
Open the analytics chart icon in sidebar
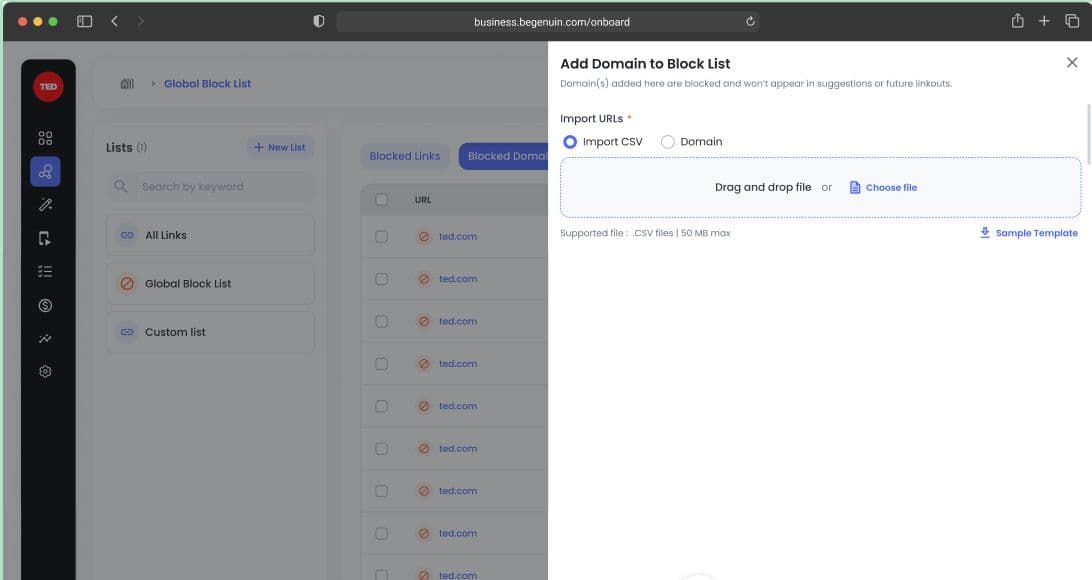click(45, 338)
